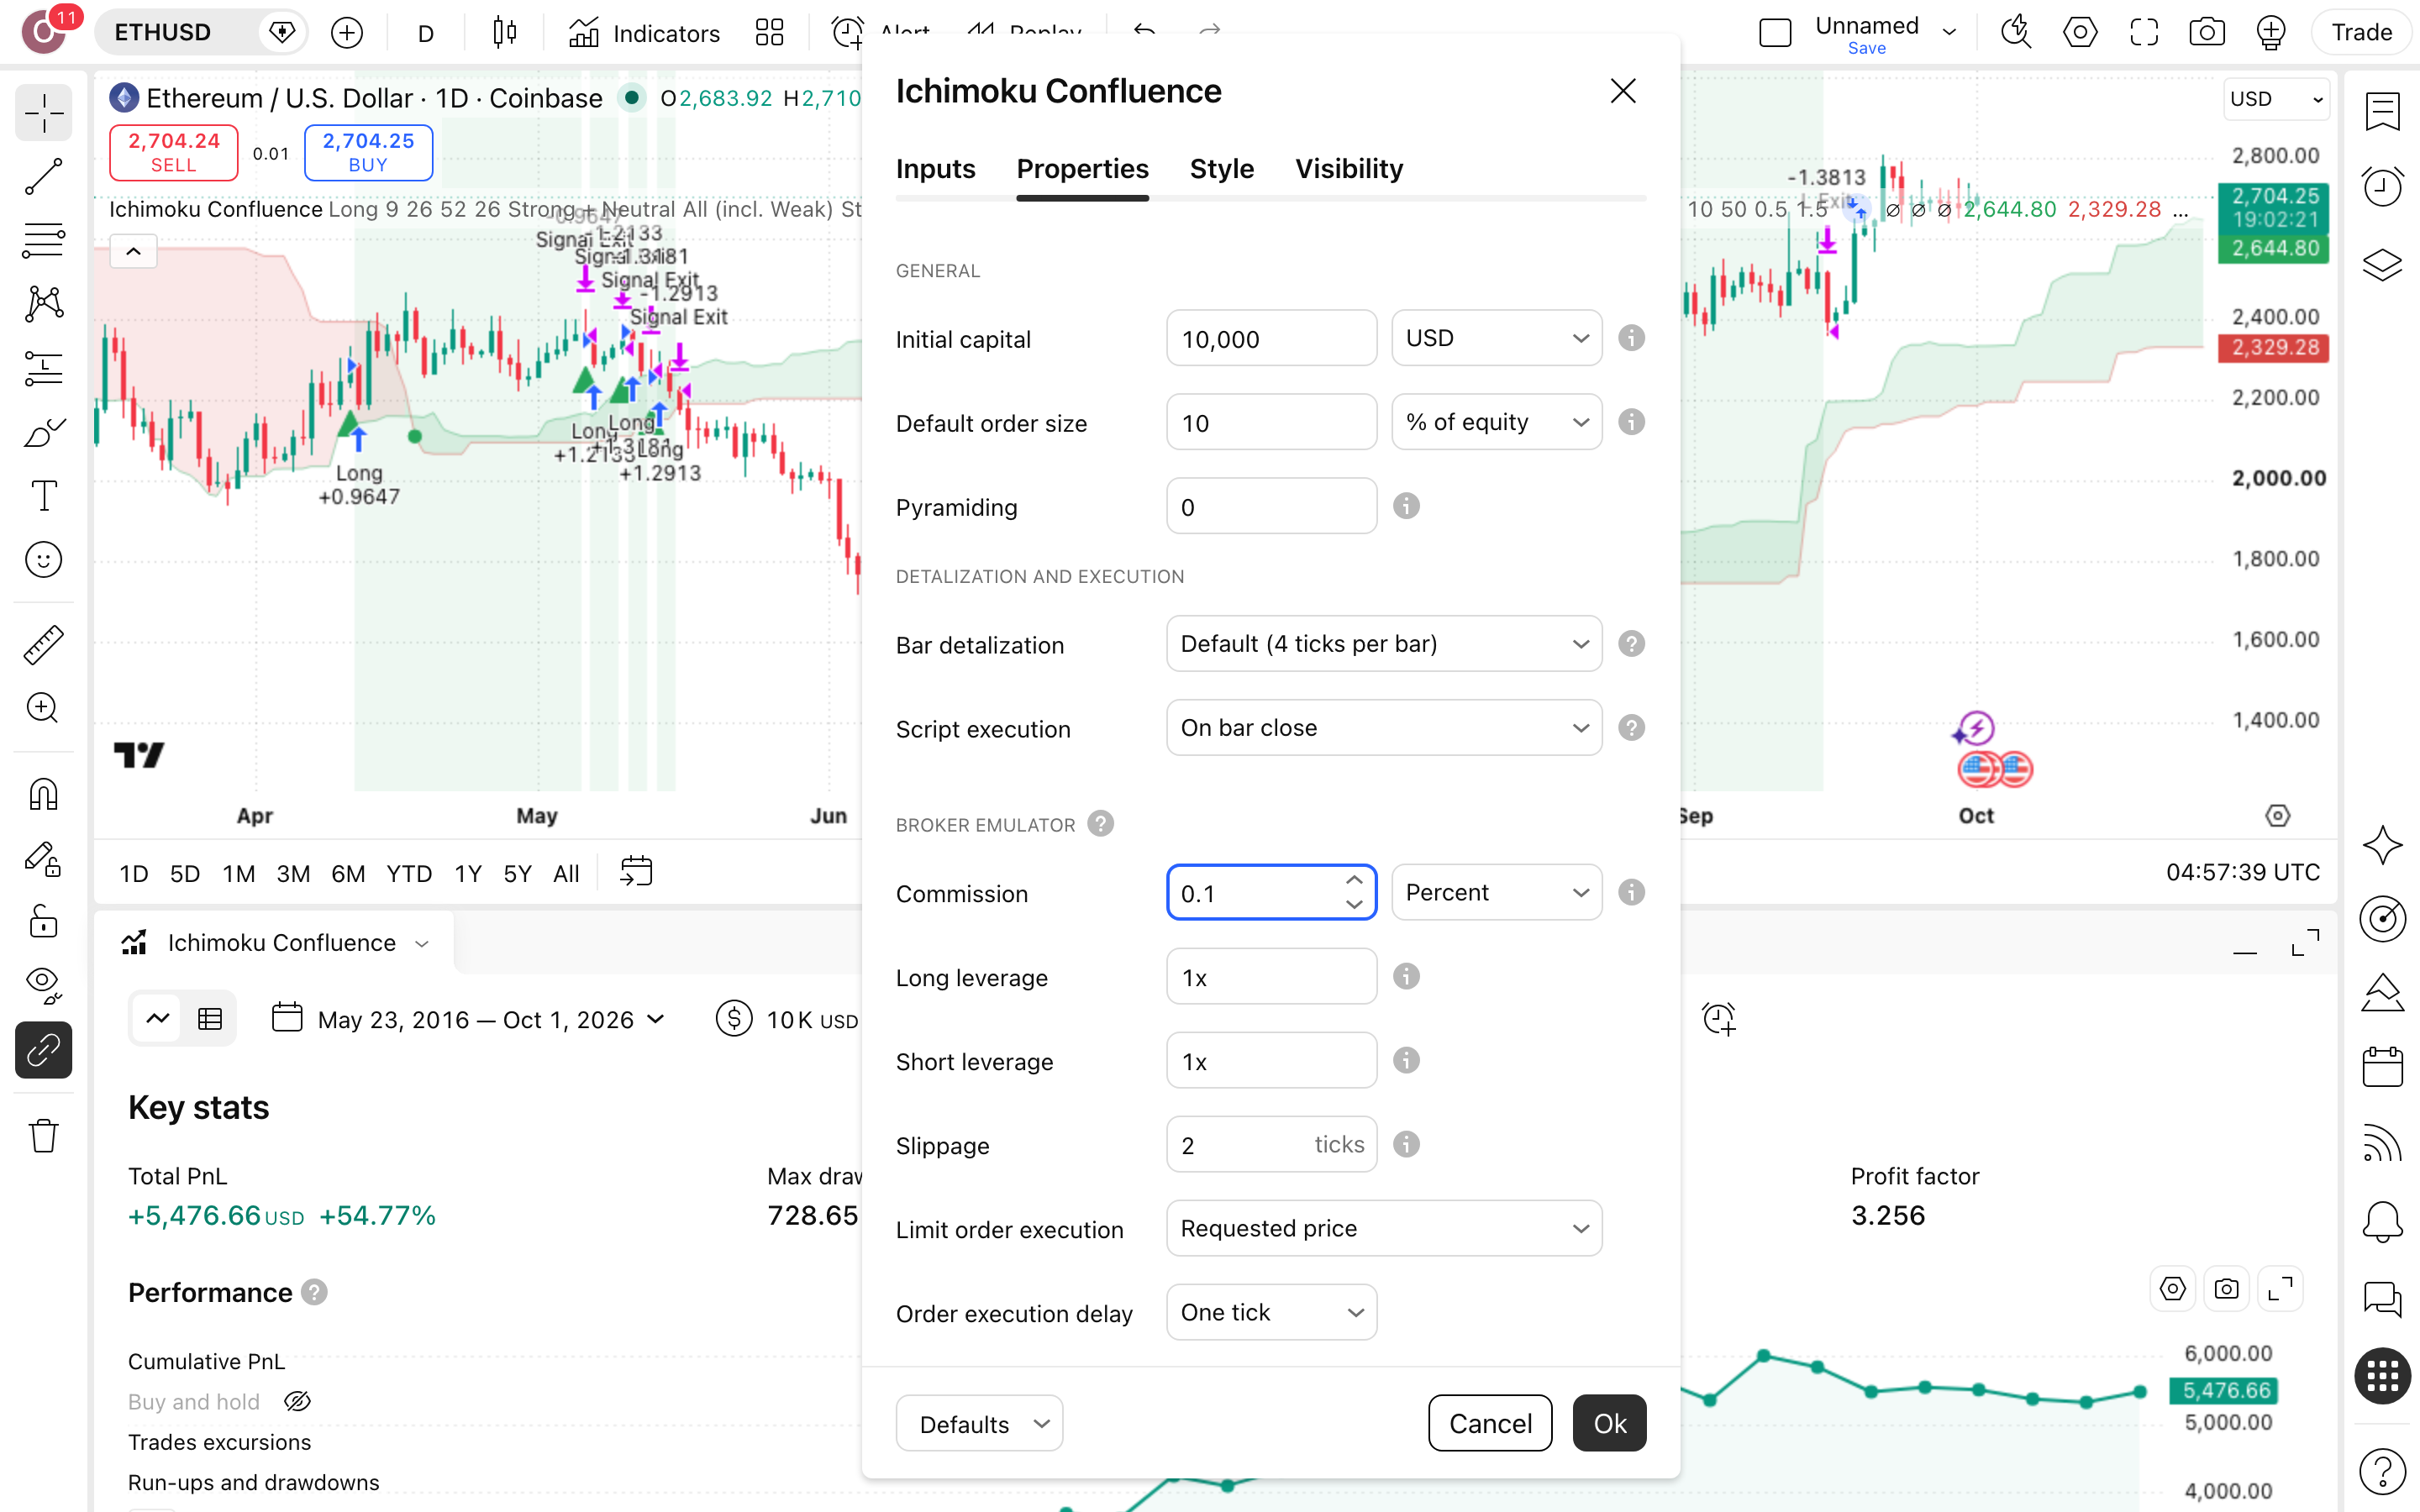Select the trend line drawing tool
The image size is (2420, 1512).
pyautogui.click(x=43, y=176)
